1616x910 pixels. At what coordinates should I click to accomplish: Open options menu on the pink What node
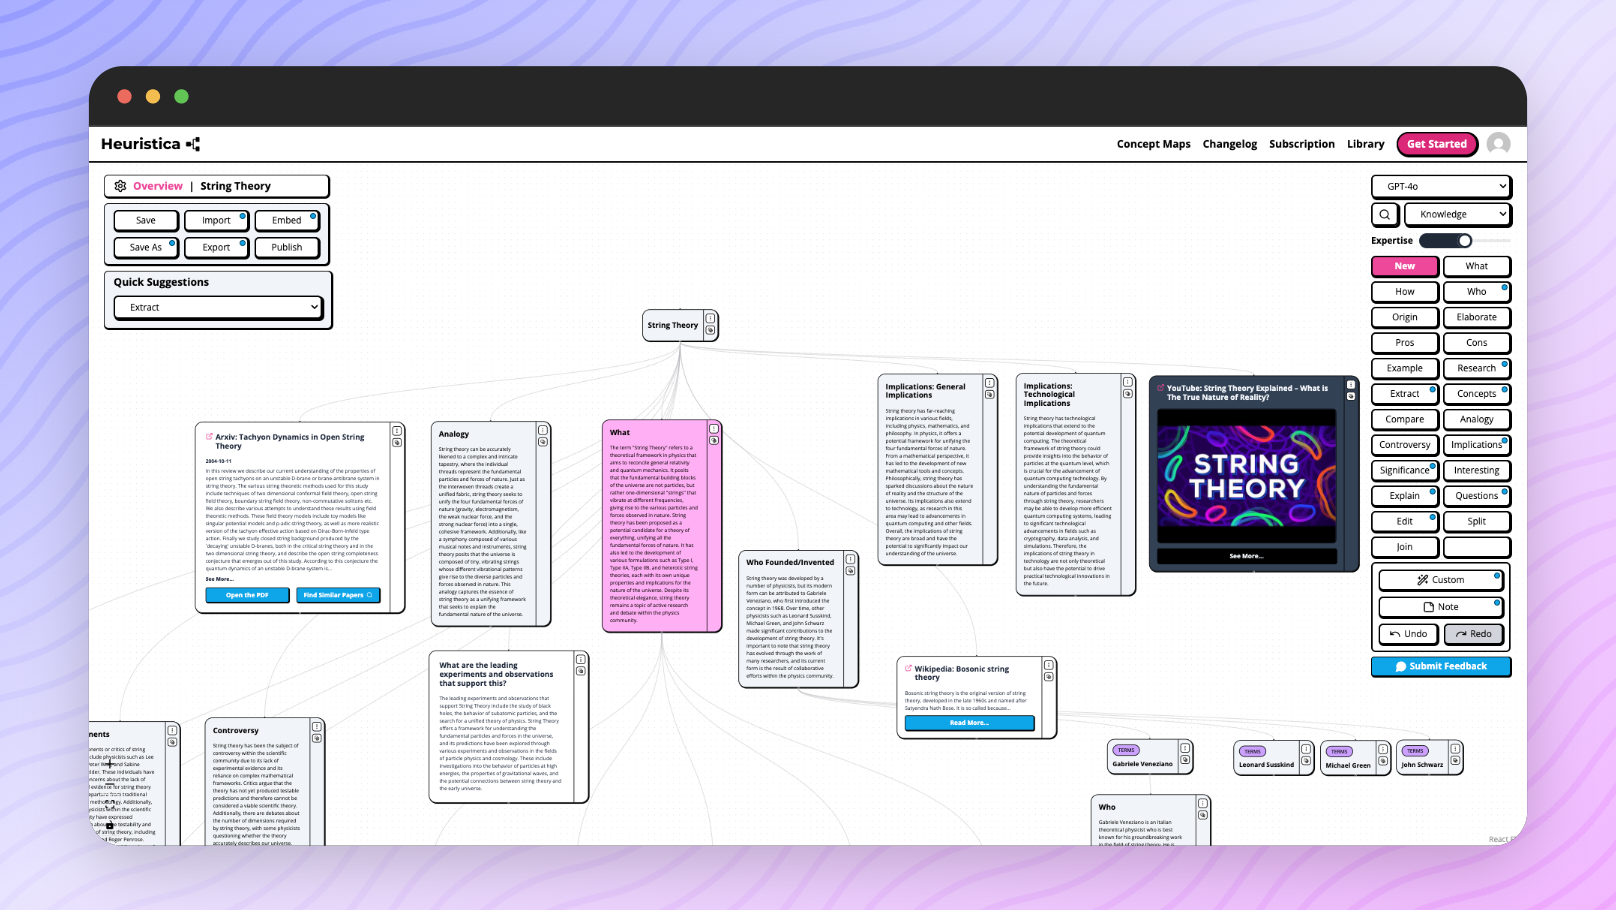click(714, 429)
